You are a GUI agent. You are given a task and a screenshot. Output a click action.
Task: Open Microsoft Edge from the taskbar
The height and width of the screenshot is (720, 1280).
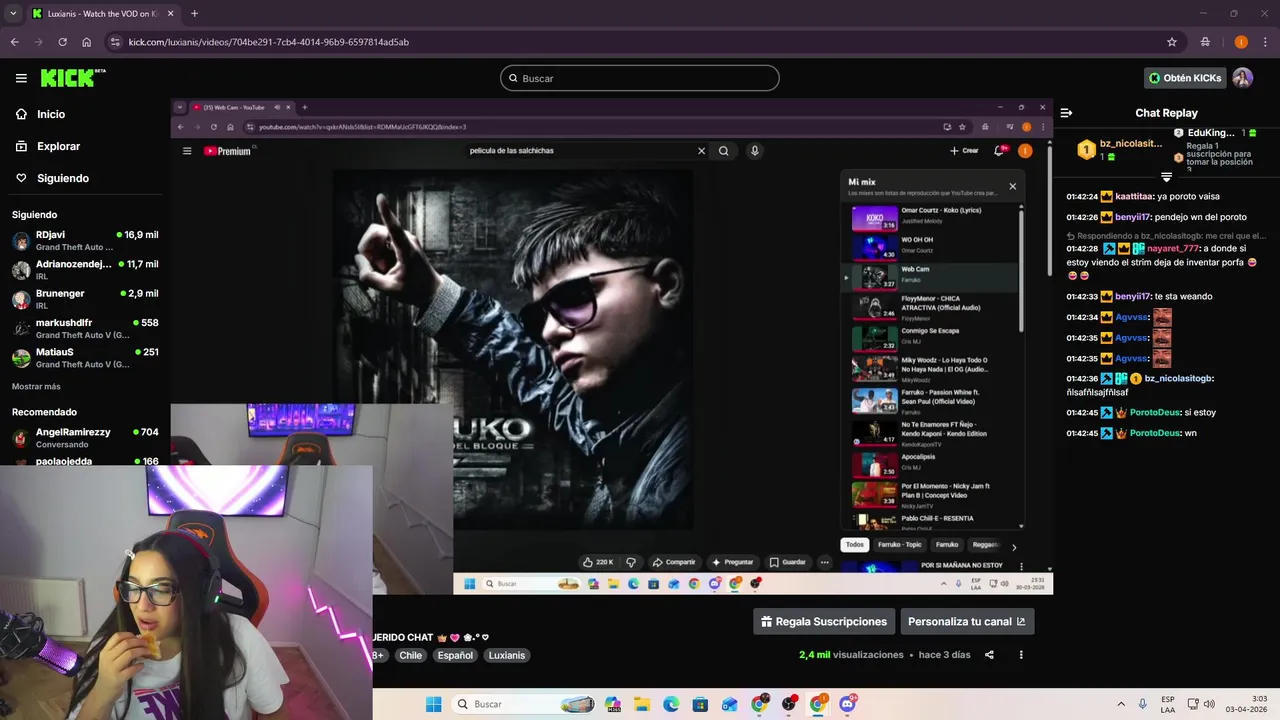click(x=670, y=704)
